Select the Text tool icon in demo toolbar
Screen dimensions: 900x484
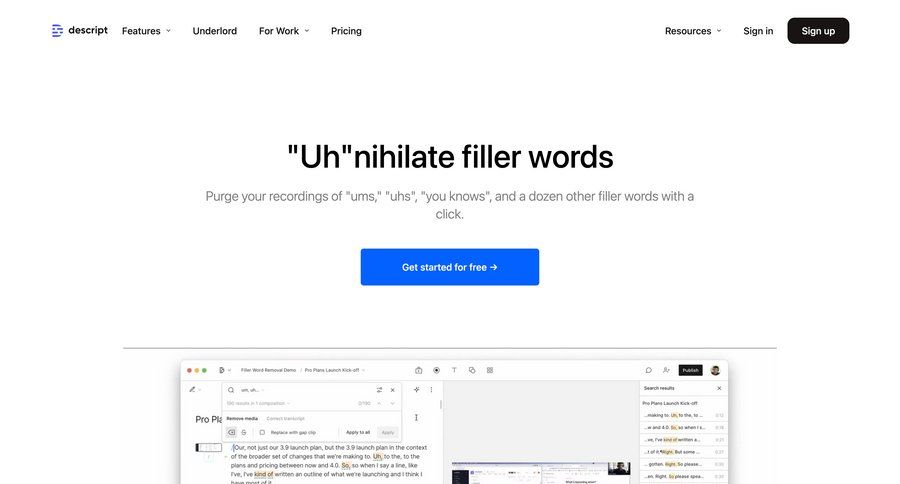(x=454, y=370)
